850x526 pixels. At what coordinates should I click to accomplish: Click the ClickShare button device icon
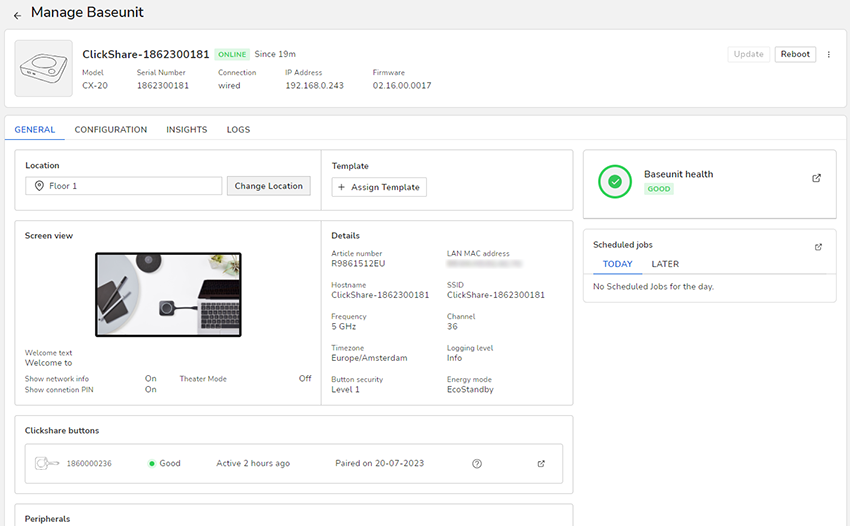pyautogui.click(x=47, y=463)
